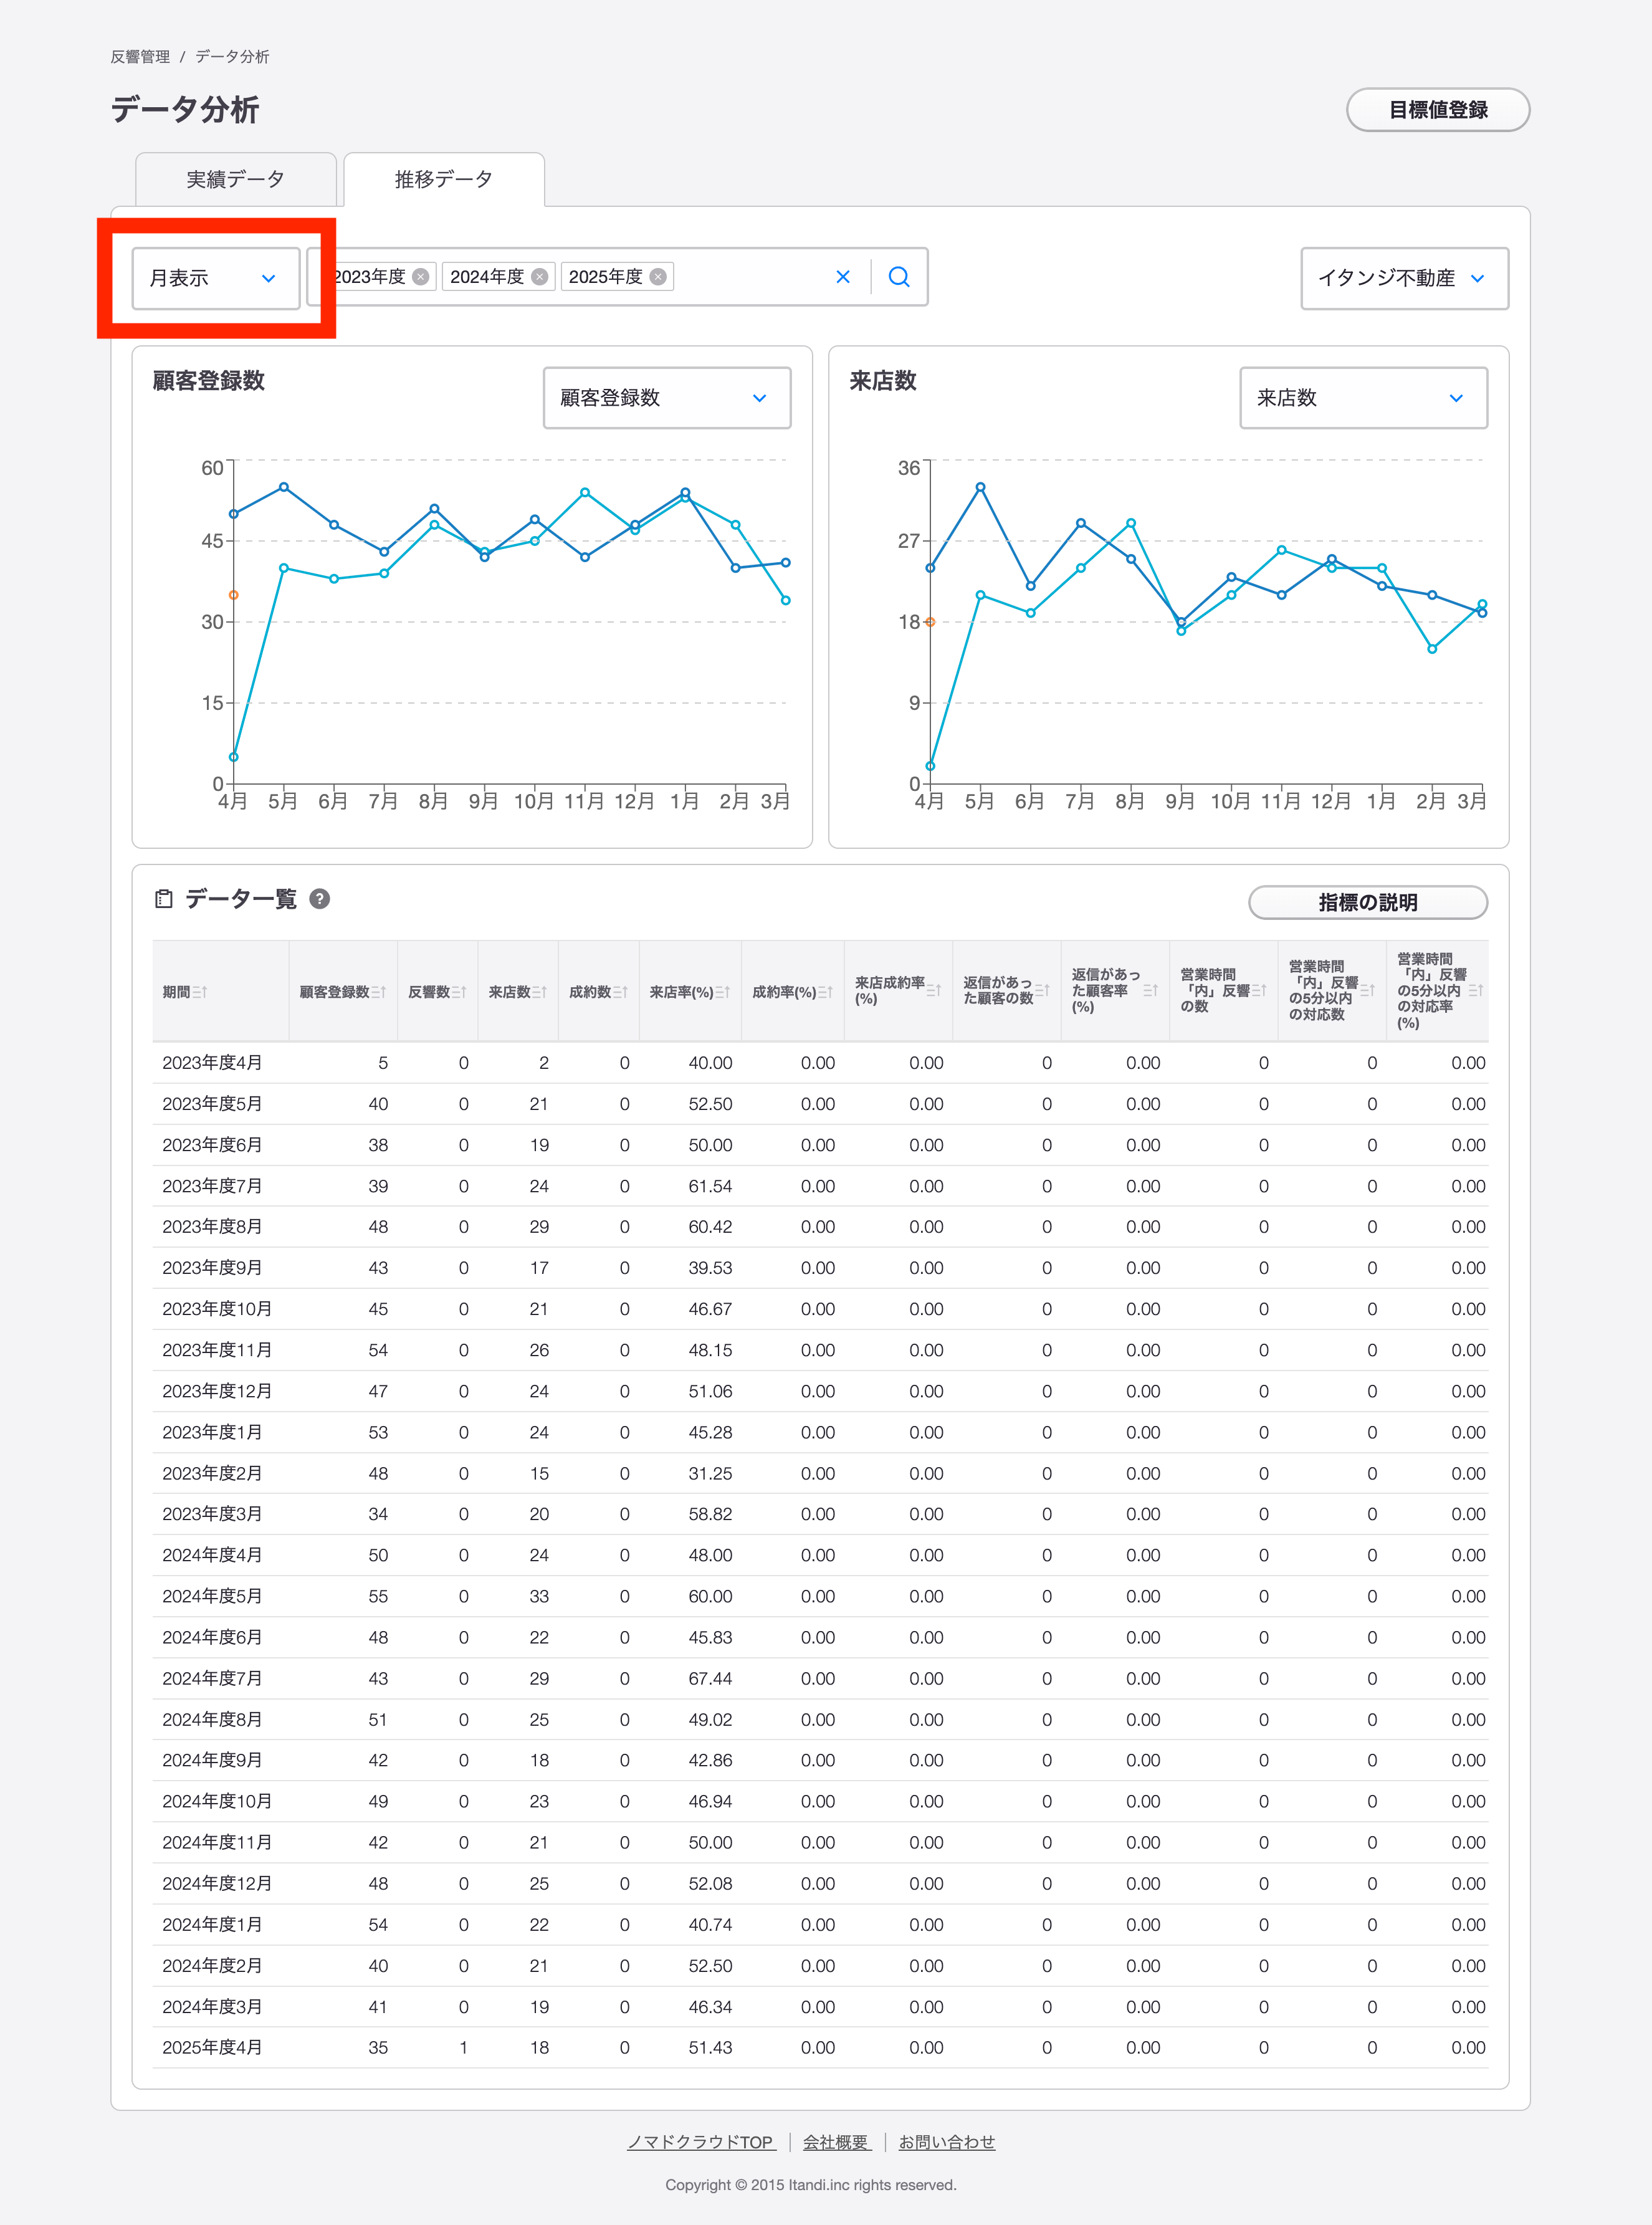Sort by 来店率(%) column icon
This screenshot has height=2225, width=1652.
click(x=723, y=992)
